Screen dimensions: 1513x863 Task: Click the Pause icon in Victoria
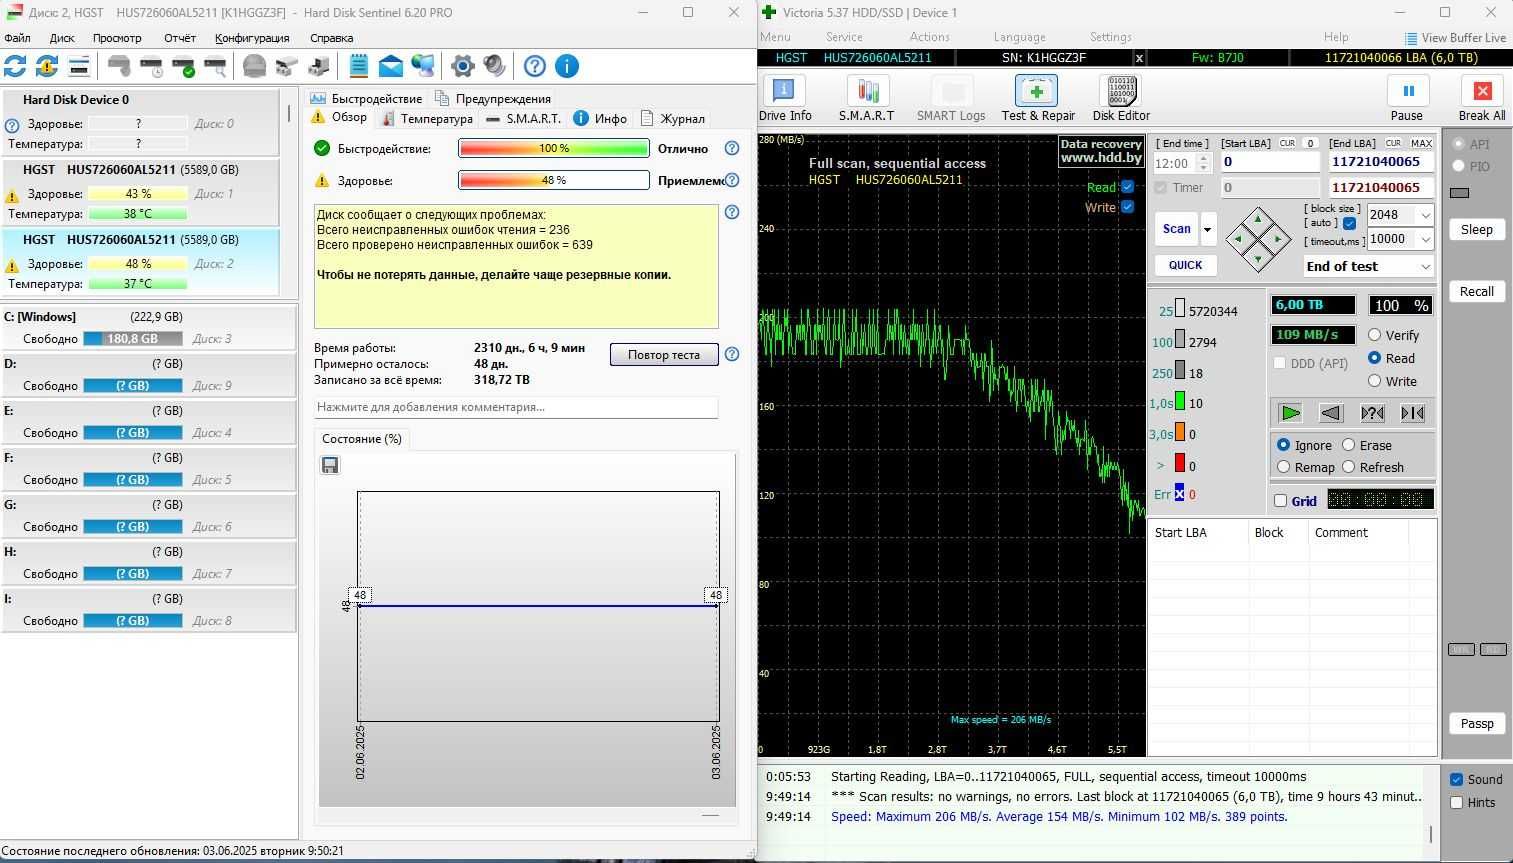pos(1407,98)
